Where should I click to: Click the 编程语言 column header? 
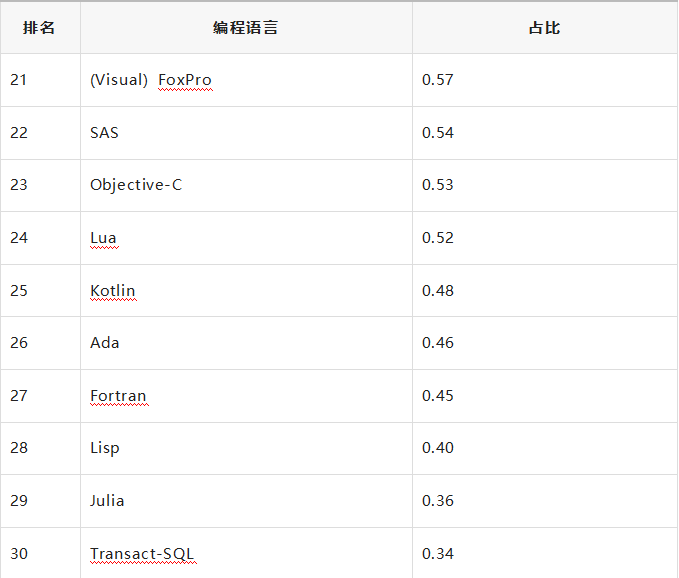pyautogui.click(x=246, y=28)
